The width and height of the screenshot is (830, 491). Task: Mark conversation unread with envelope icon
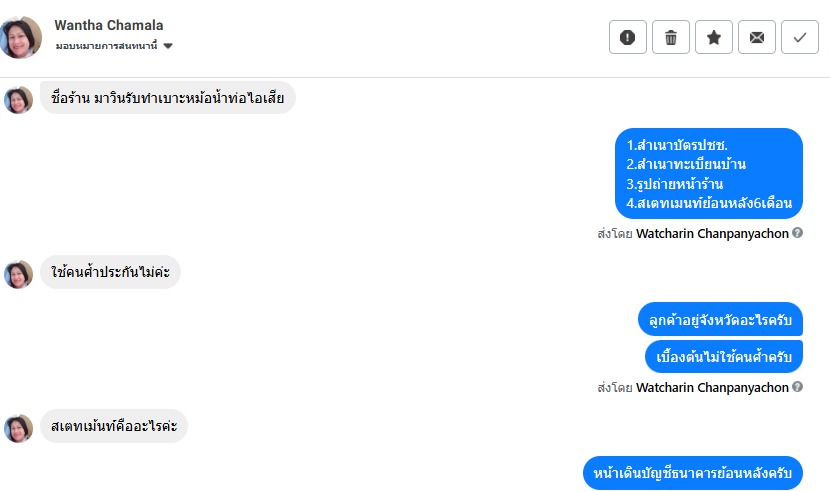point(757,37)
